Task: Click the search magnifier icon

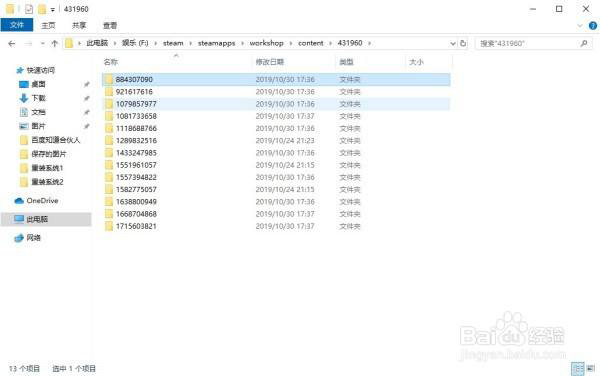Action: tap(584, 44)
